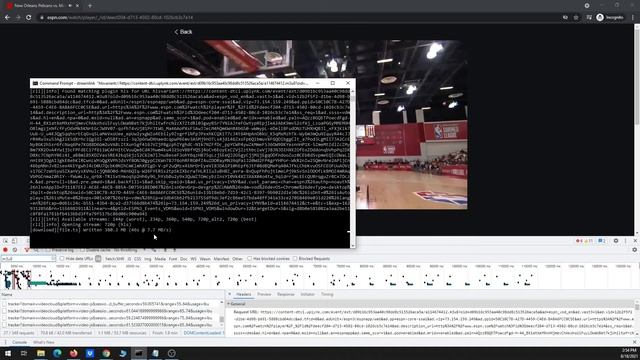The image size is (640, 360).
Task: Toggle the network filter funnel icon
Action: [27, 250]
